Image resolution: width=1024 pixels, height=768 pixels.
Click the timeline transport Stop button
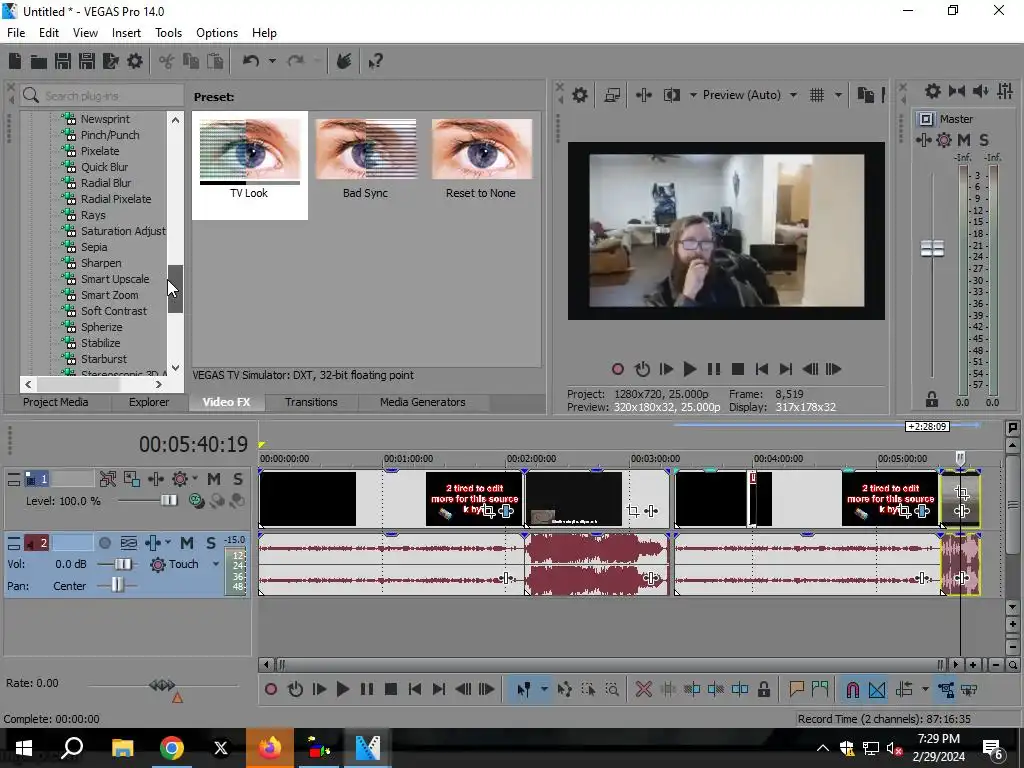(x=391, y=689)
